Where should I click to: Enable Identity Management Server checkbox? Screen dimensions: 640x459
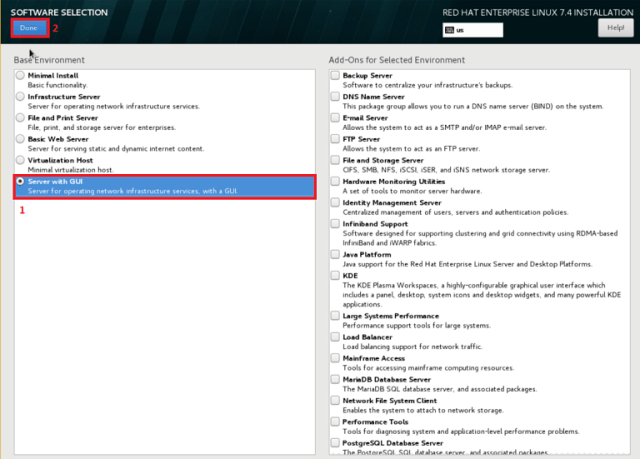(335, 203)
